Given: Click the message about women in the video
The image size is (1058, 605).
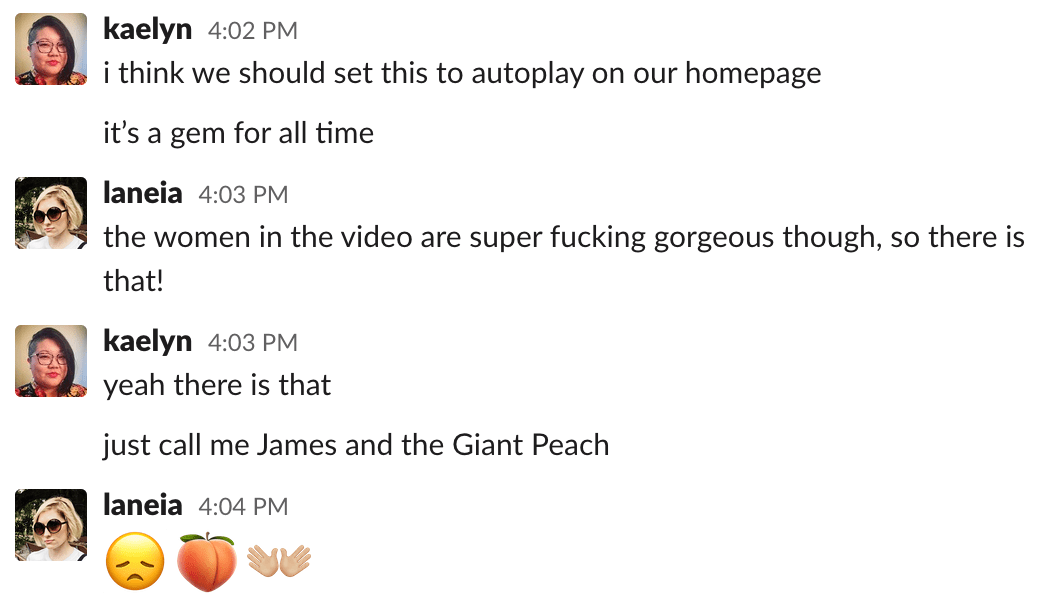Looking at the screenshot, I should (x=564, y=259).
